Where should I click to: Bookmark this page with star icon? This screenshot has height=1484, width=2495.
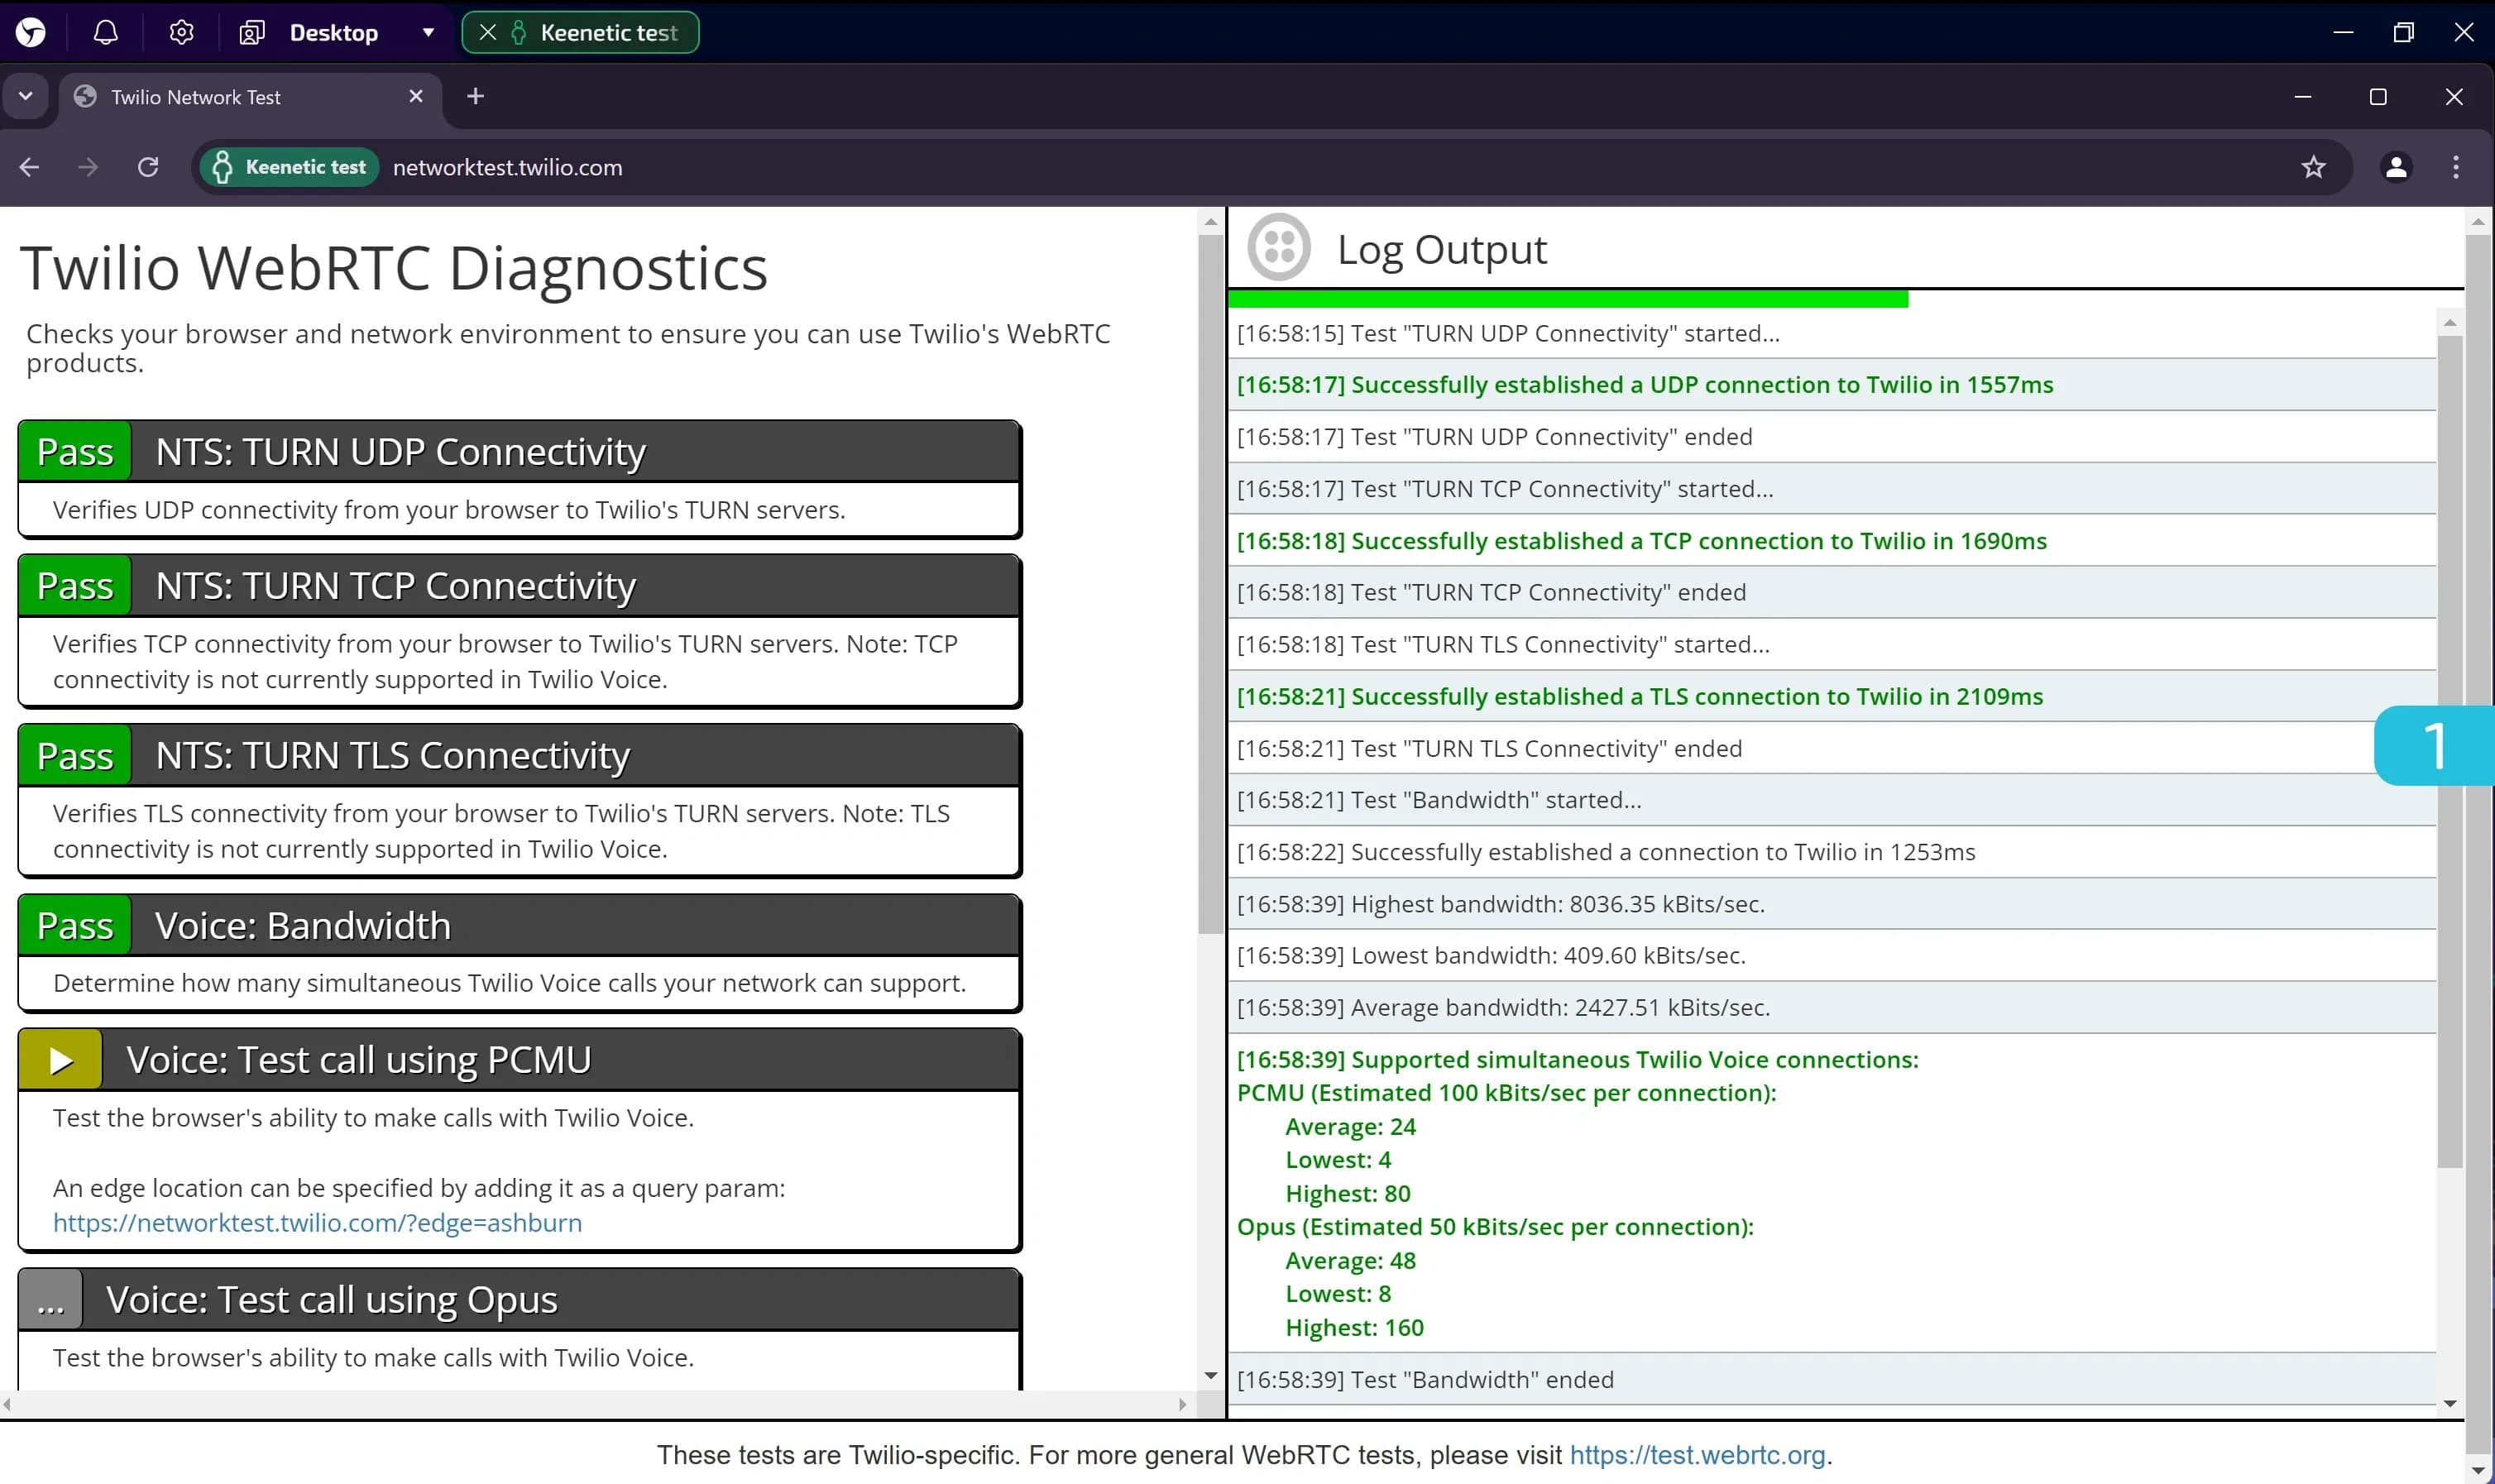click(x=2313, y=167)
